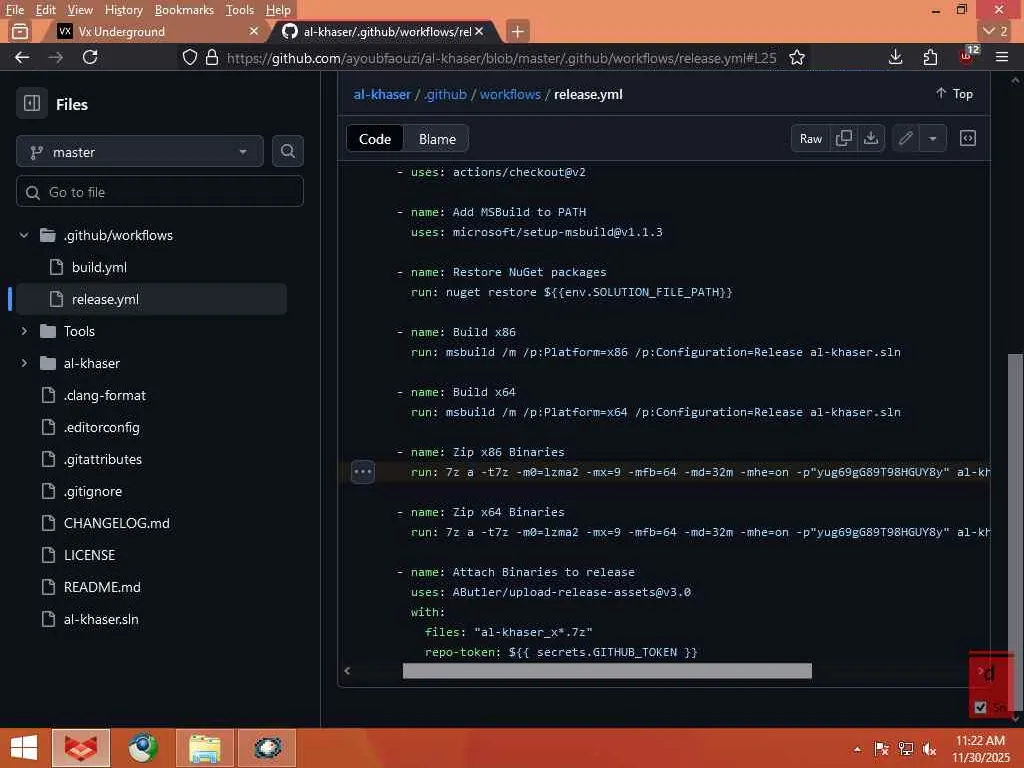Open line actions ellipsis menu
The image size is (1024, 768).
[x=362, y=472]
